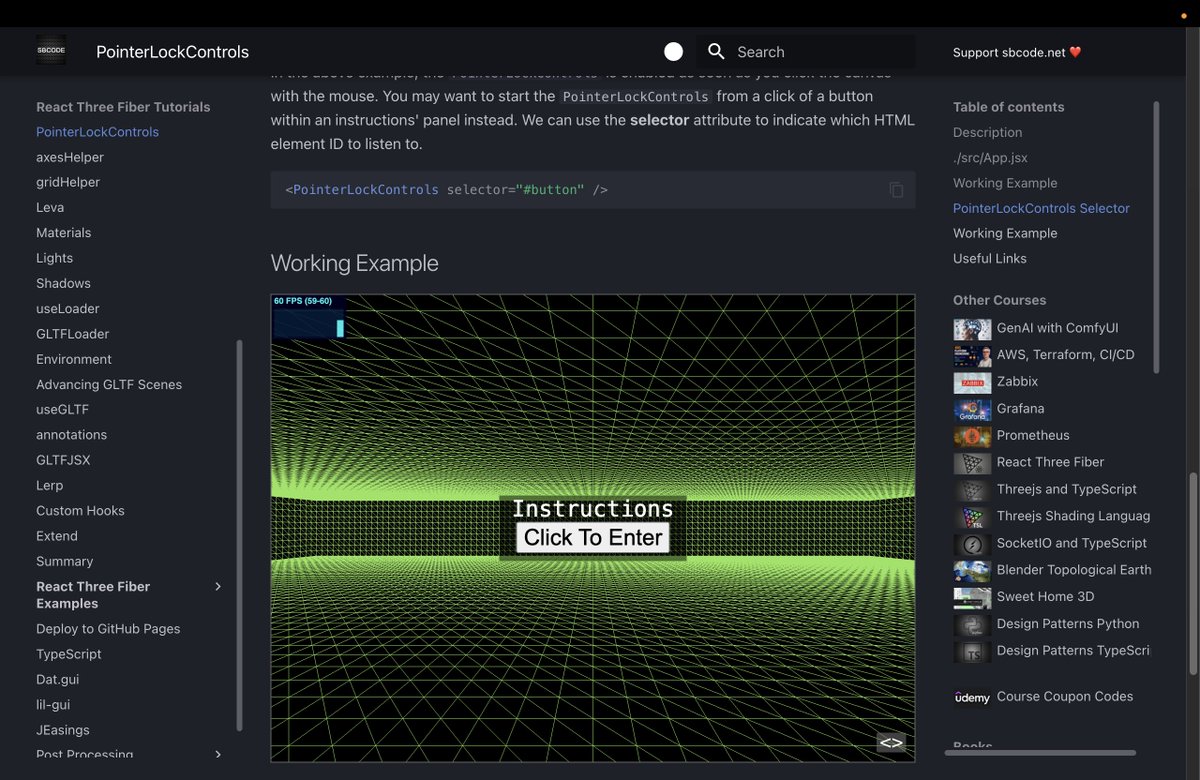Go to the TypeScript page

[x=69, y=654]
